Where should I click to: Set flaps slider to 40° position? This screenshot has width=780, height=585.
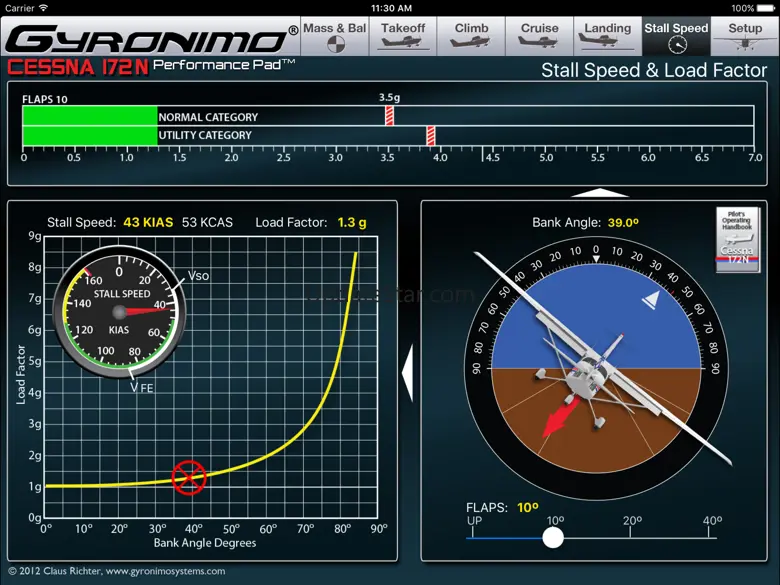tap(712, 538)
